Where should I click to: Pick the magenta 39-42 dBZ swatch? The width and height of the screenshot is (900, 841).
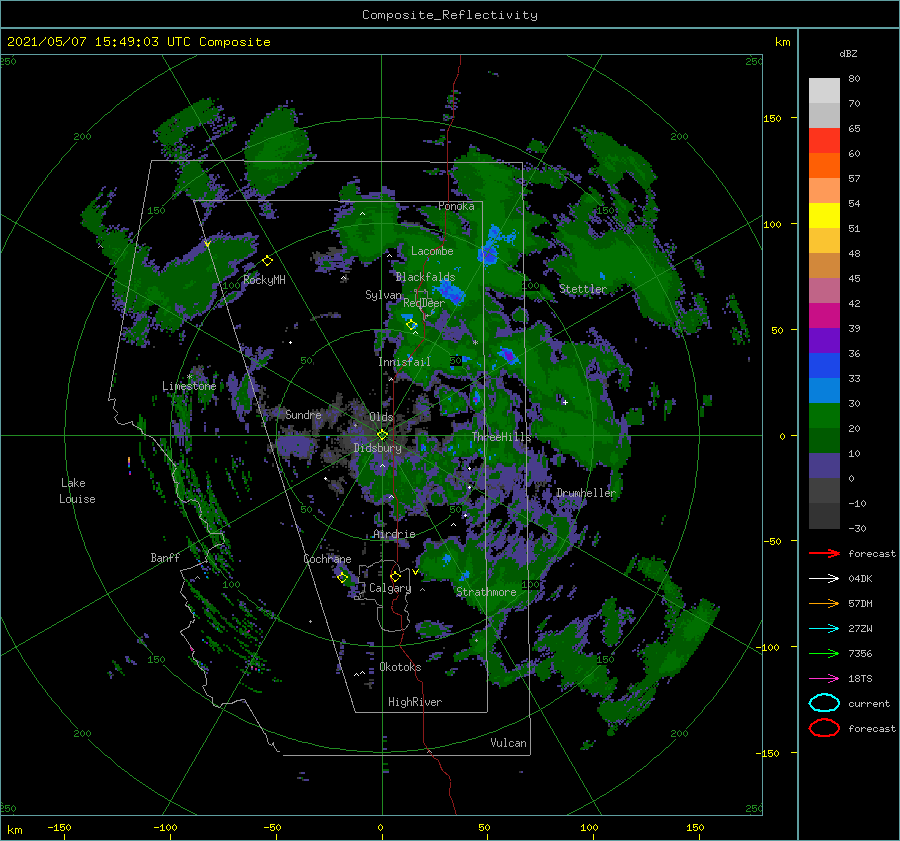[824, 316]
